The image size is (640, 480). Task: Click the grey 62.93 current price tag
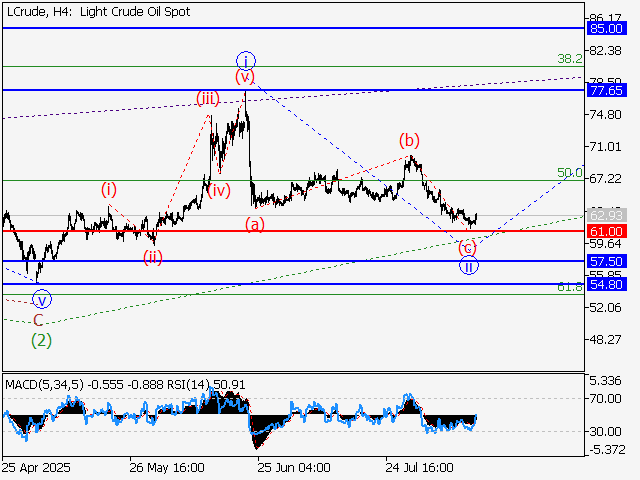(x=607, y=215)
